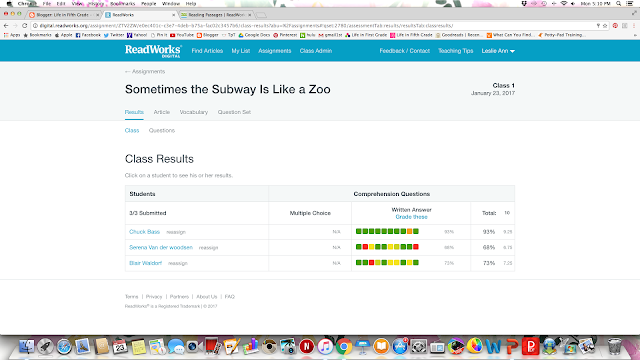
Task: Select the Questions sub-tab
Action: pyautogui.click(x=162, y=130)
